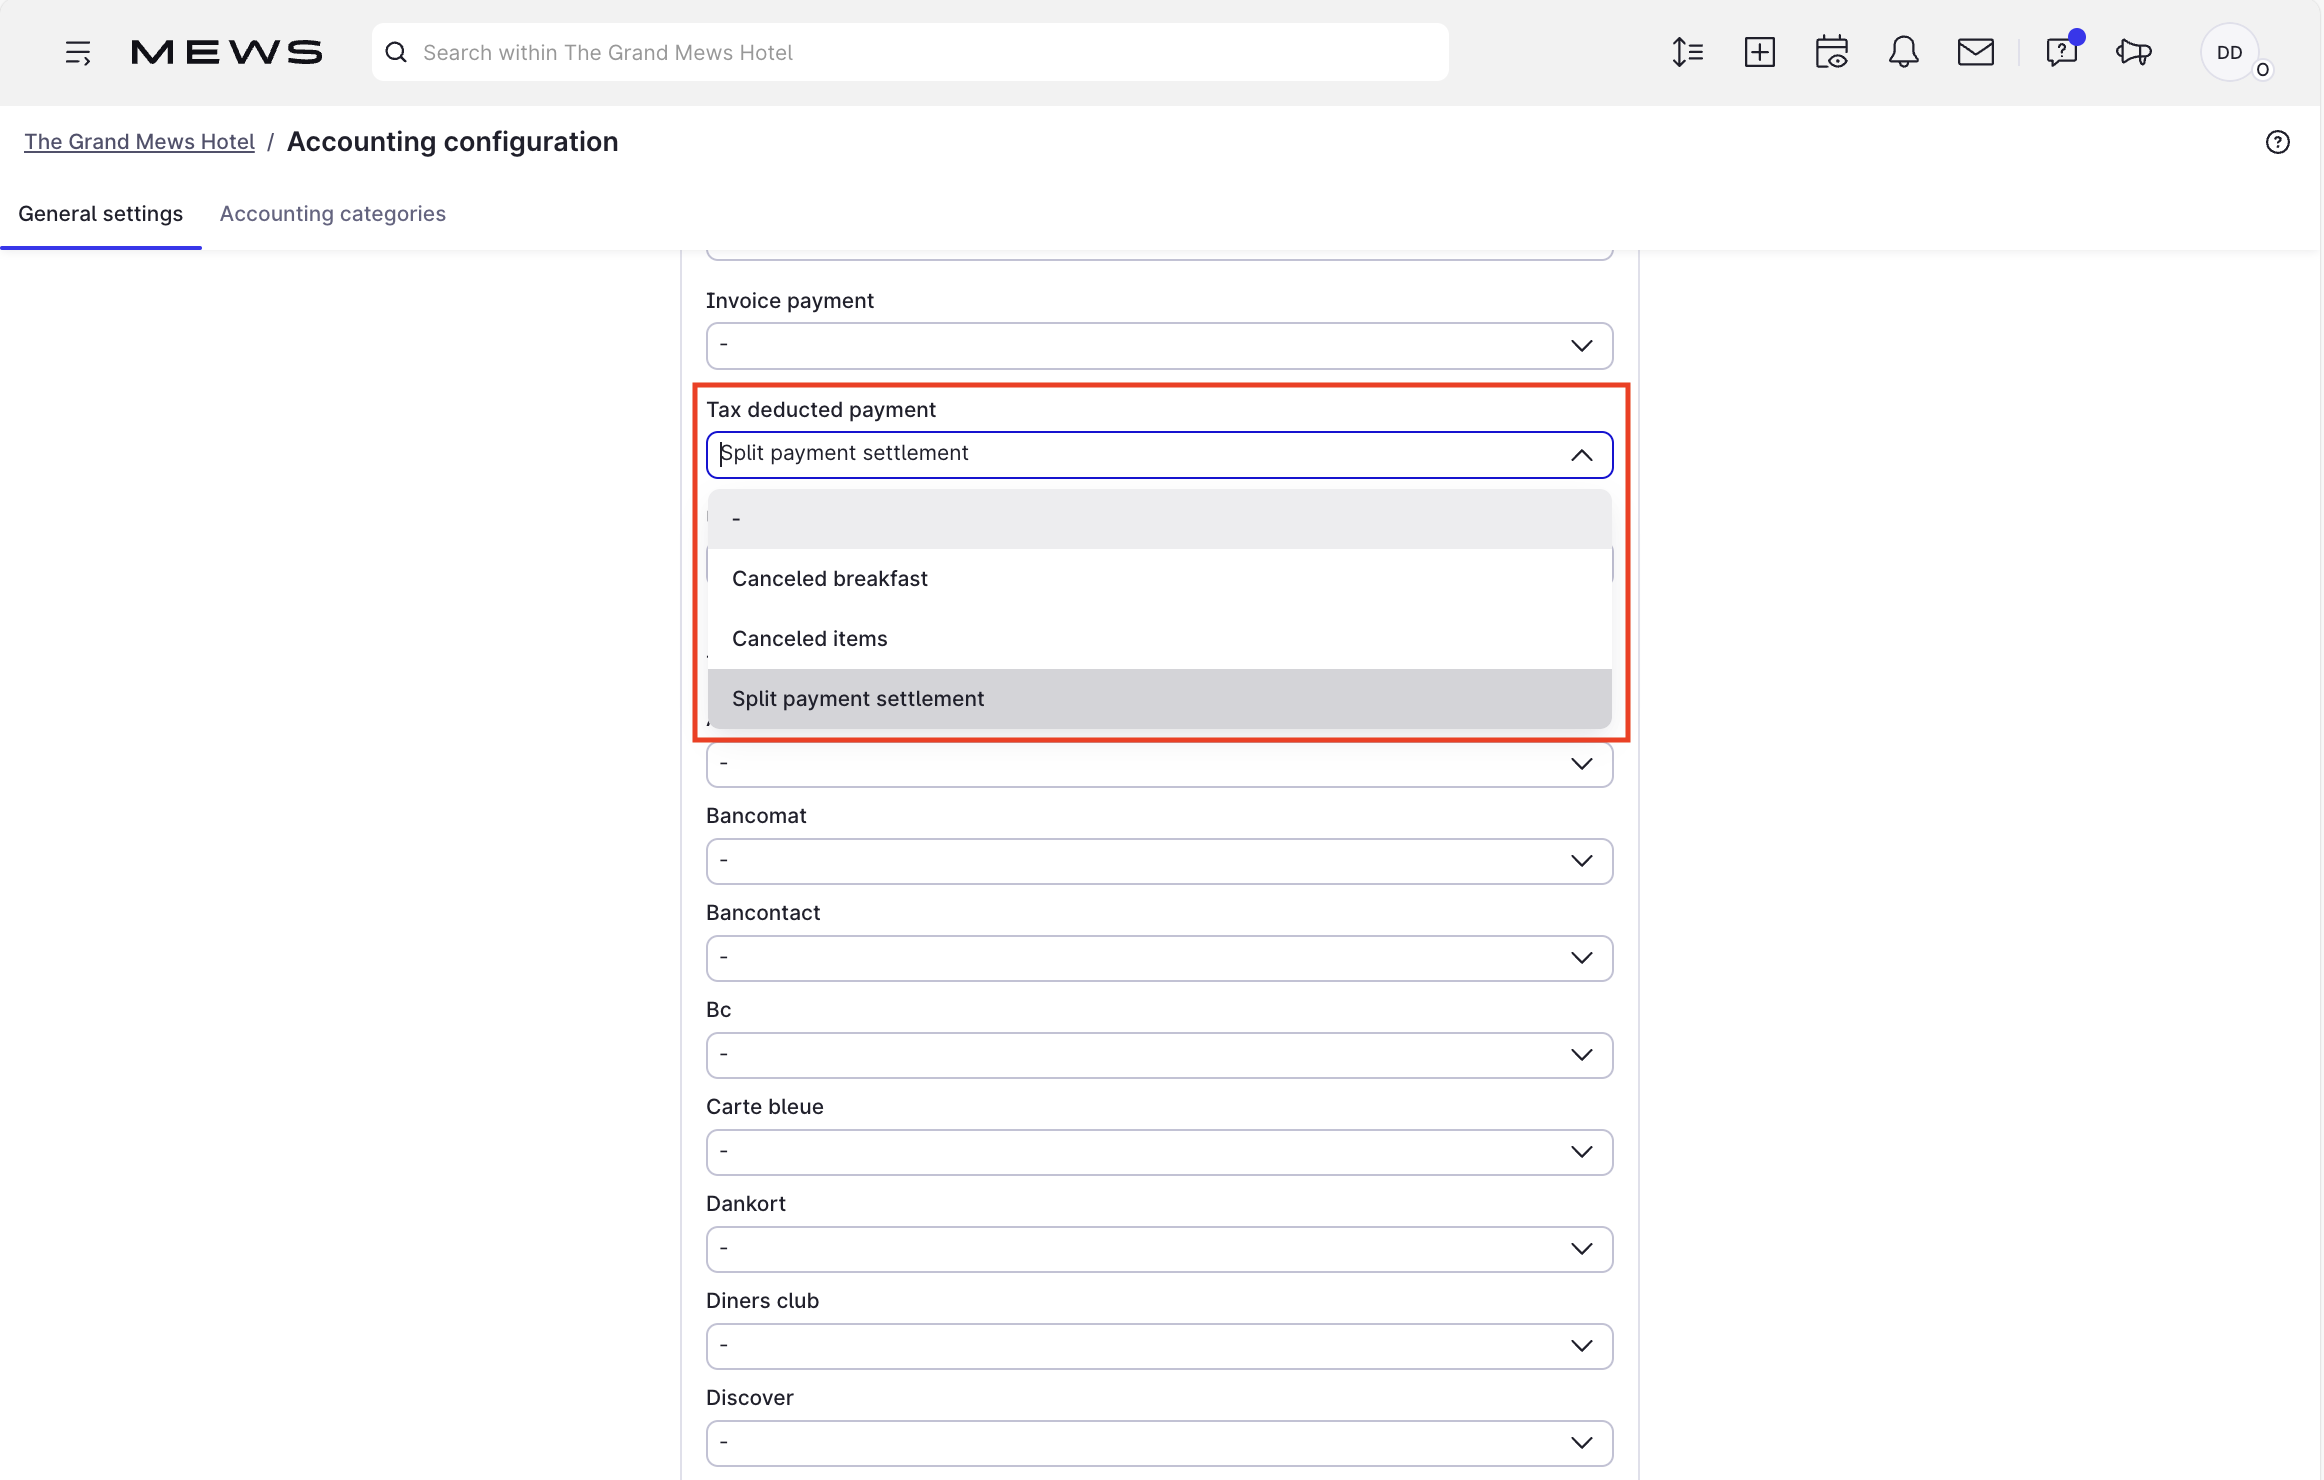
Task: Click the new reservation plus icon
Action: pos(1760,52)
